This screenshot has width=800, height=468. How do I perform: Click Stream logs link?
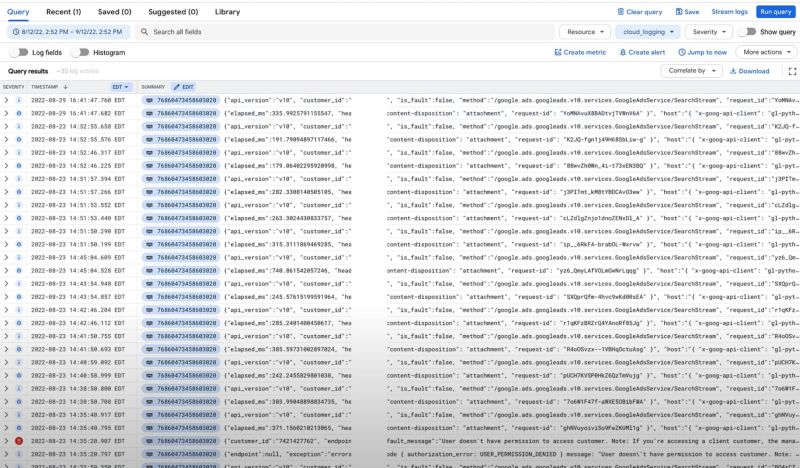click(730, 12)
